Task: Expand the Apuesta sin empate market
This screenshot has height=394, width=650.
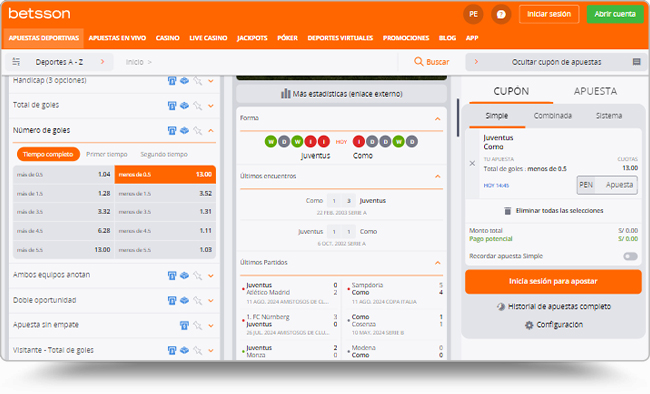Action: 211,326
